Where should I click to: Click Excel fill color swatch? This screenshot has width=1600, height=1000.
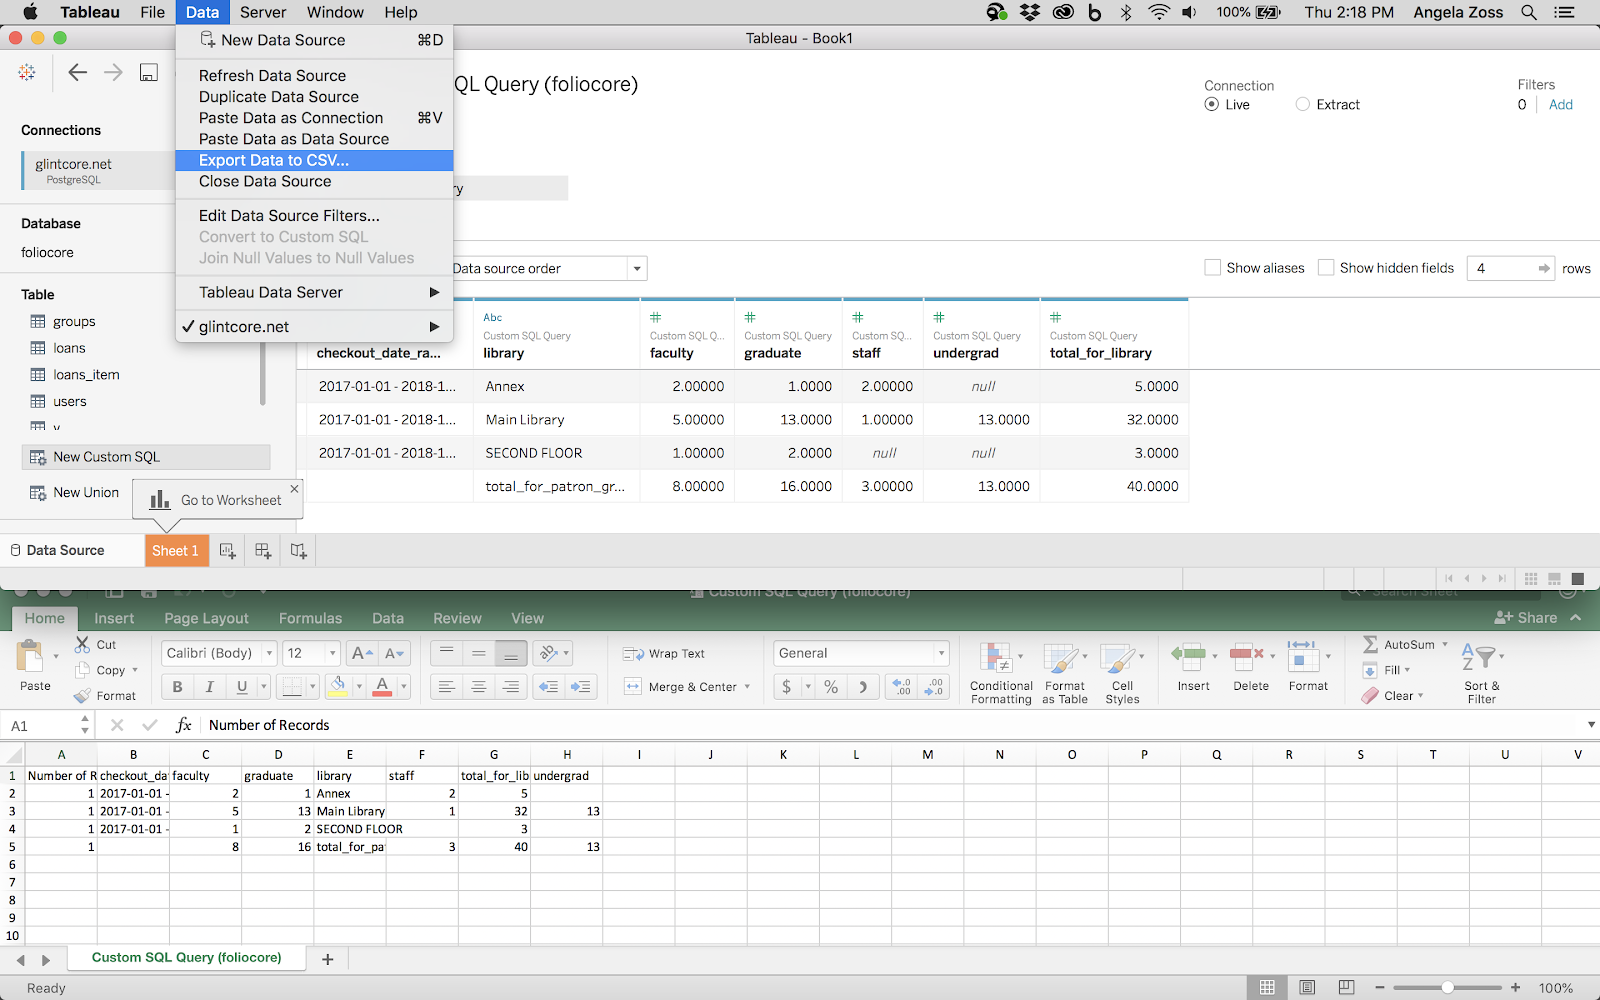click(338, 686)
